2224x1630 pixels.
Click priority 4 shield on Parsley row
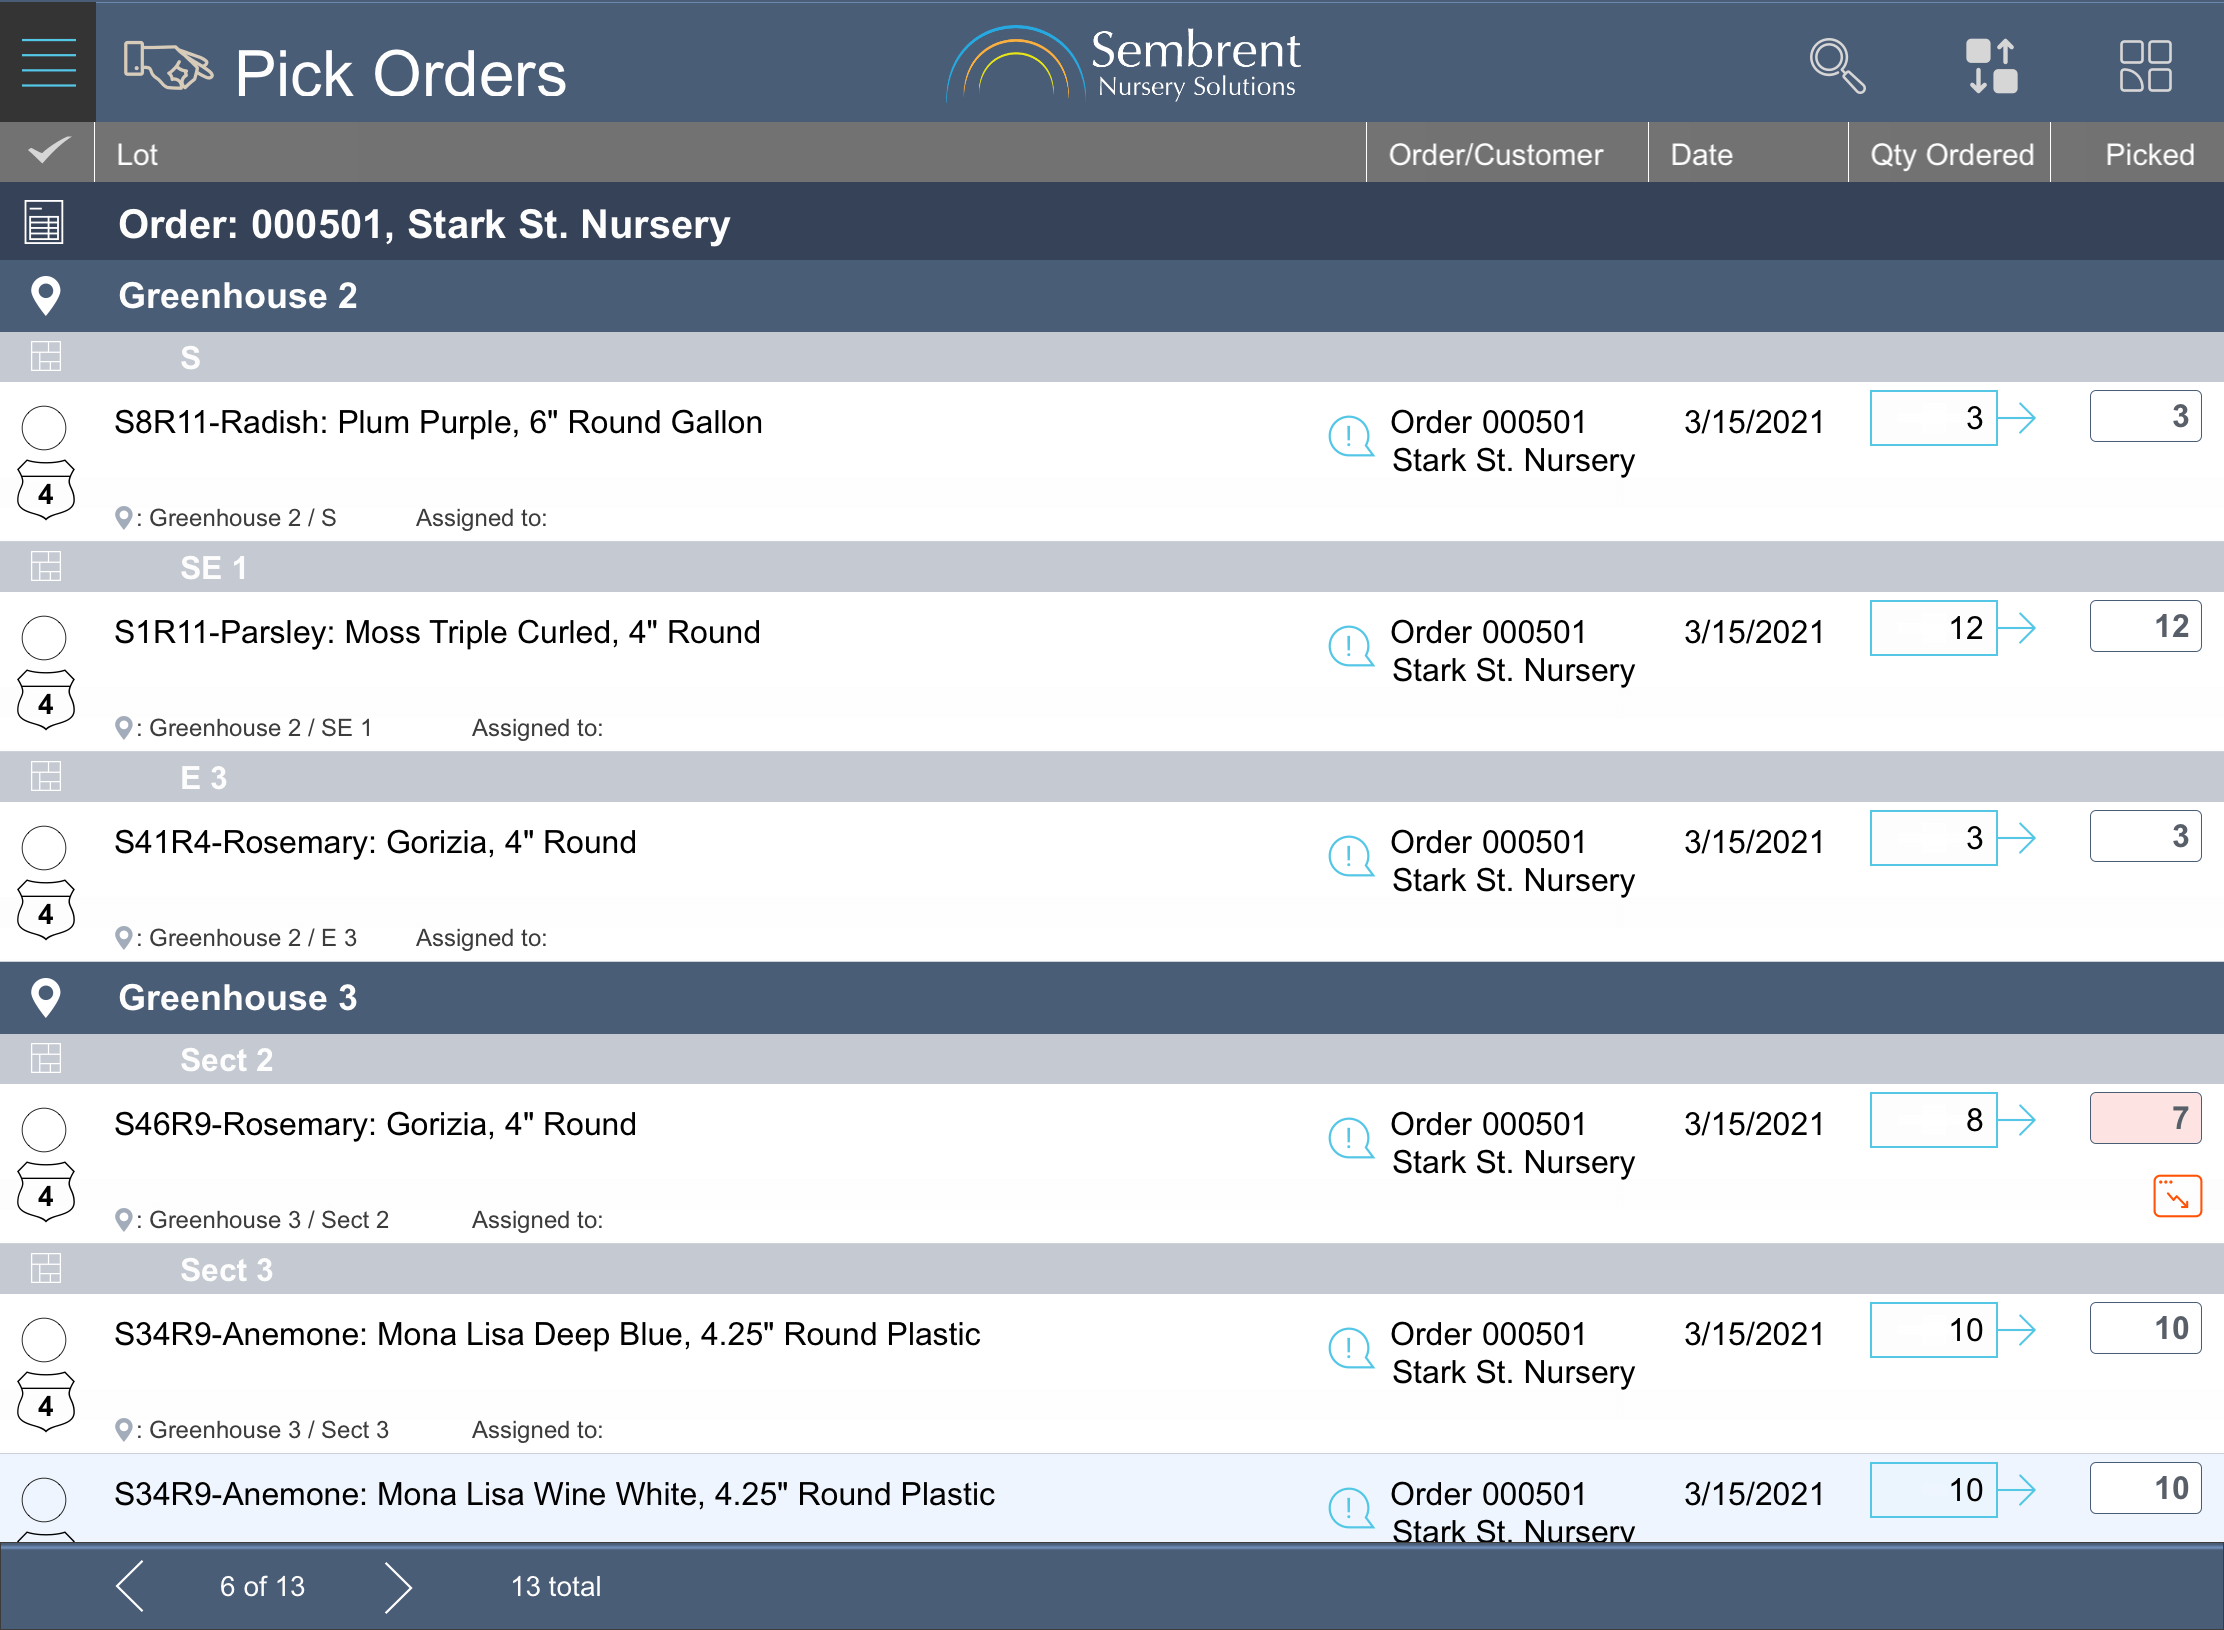46,702
